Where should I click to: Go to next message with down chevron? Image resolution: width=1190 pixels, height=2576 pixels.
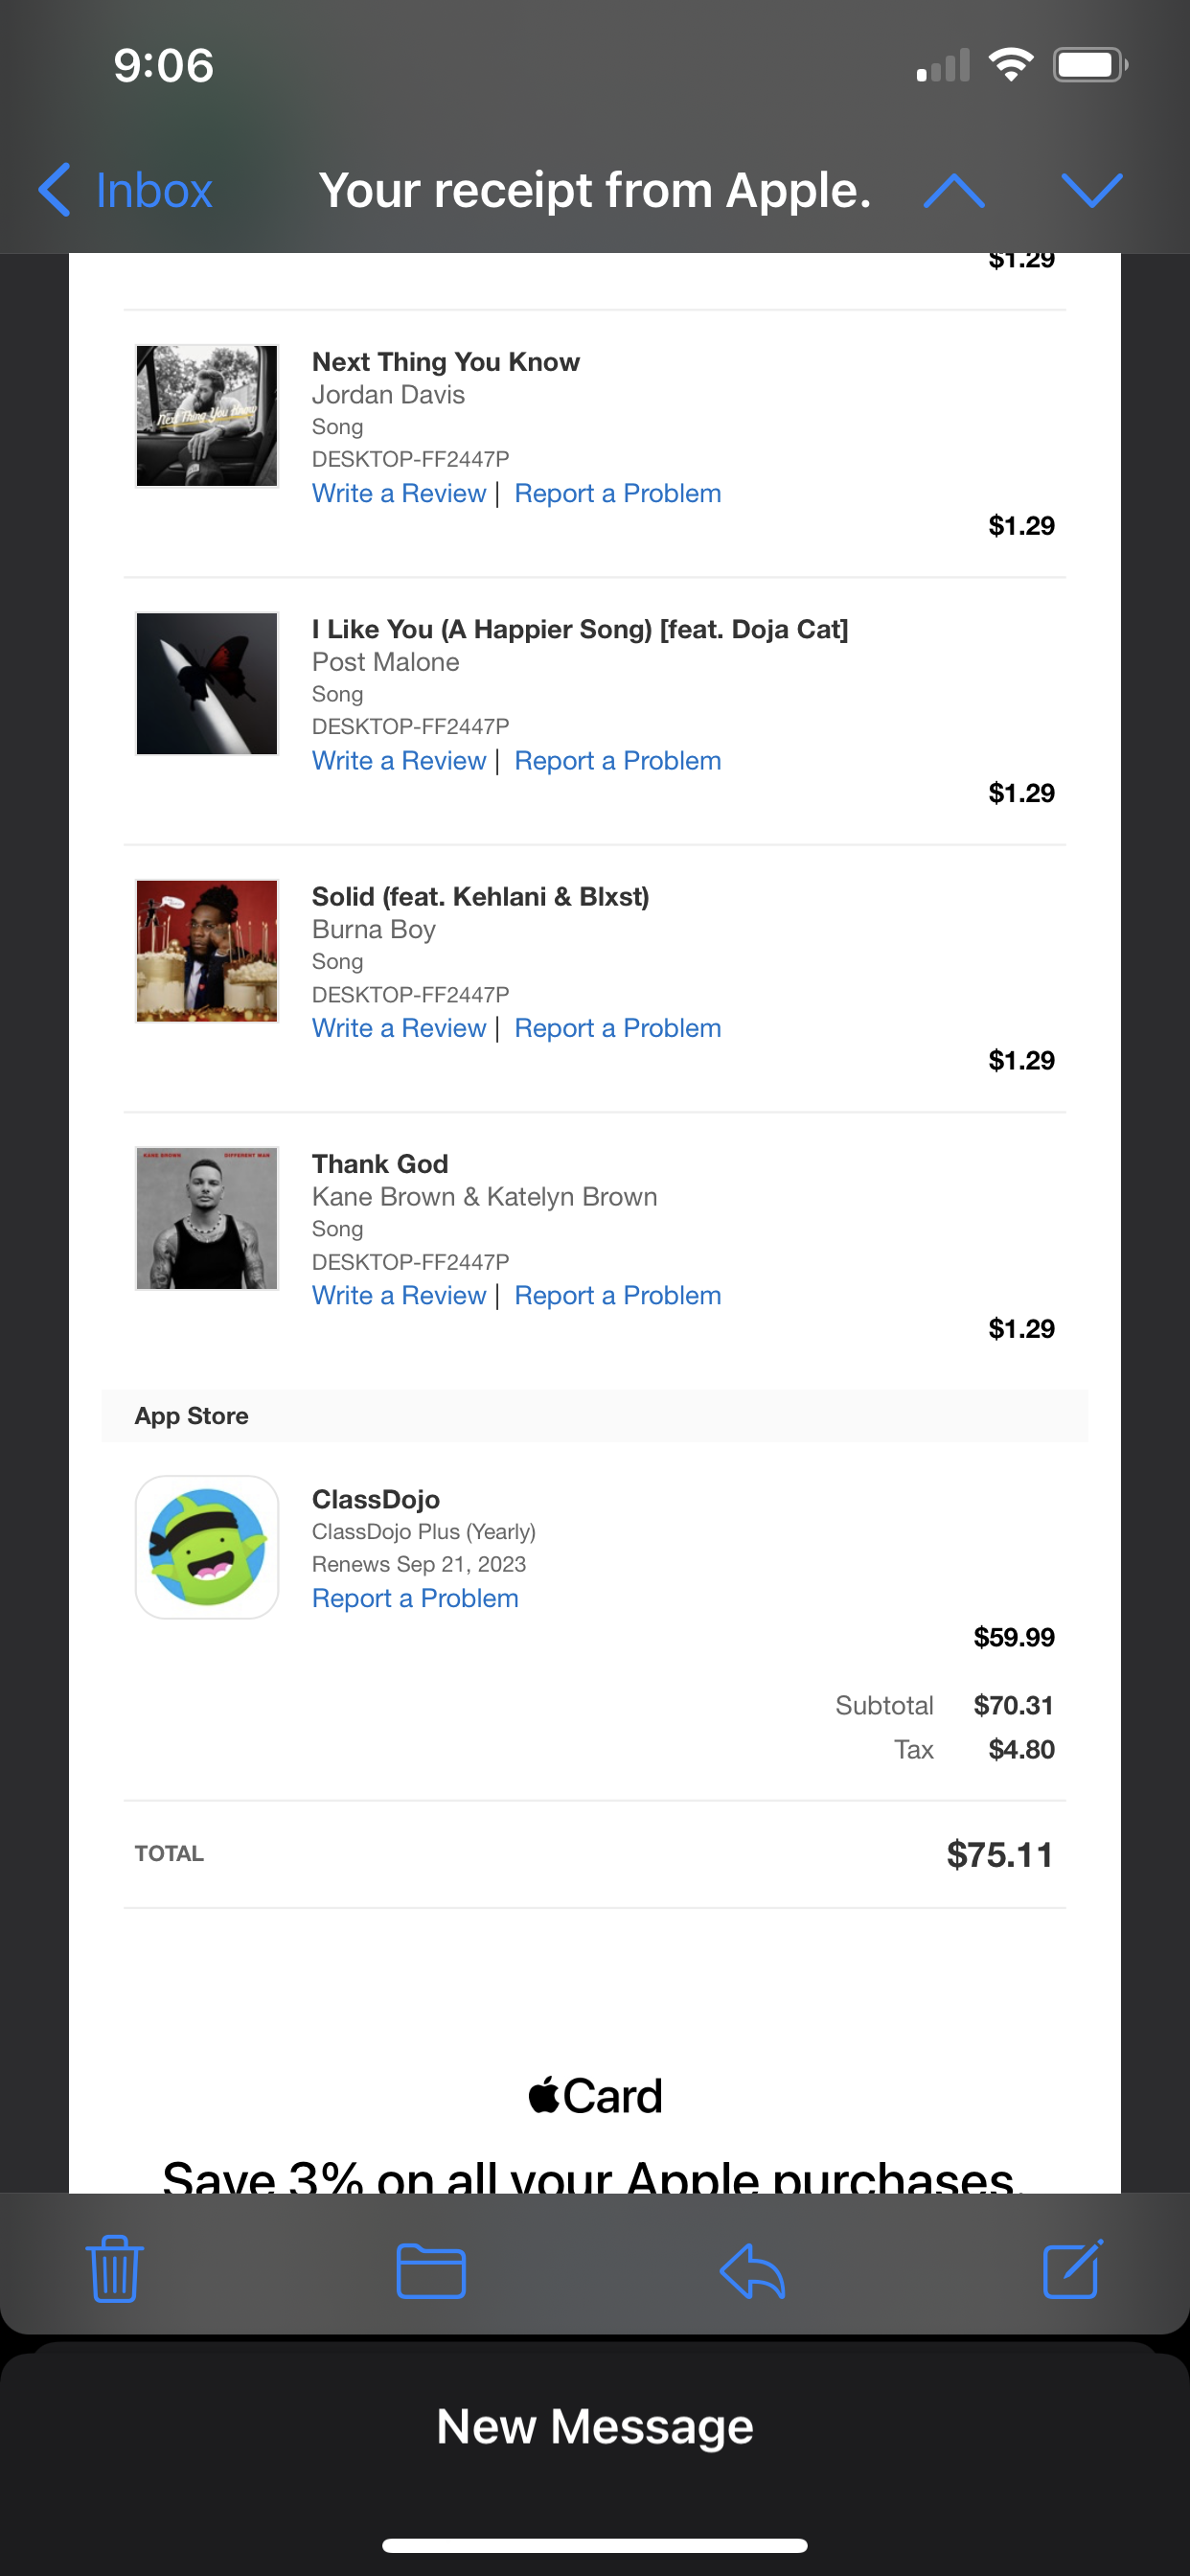coord(1091,190)
